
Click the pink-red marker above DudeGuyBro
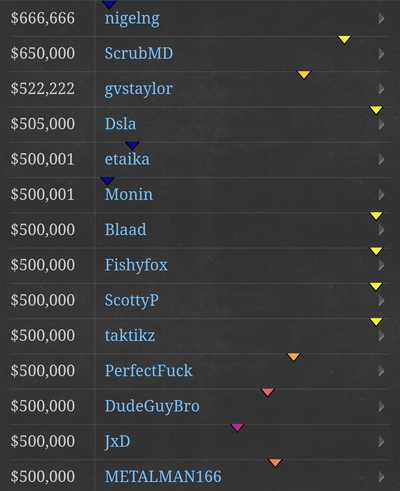pos(268,392)
